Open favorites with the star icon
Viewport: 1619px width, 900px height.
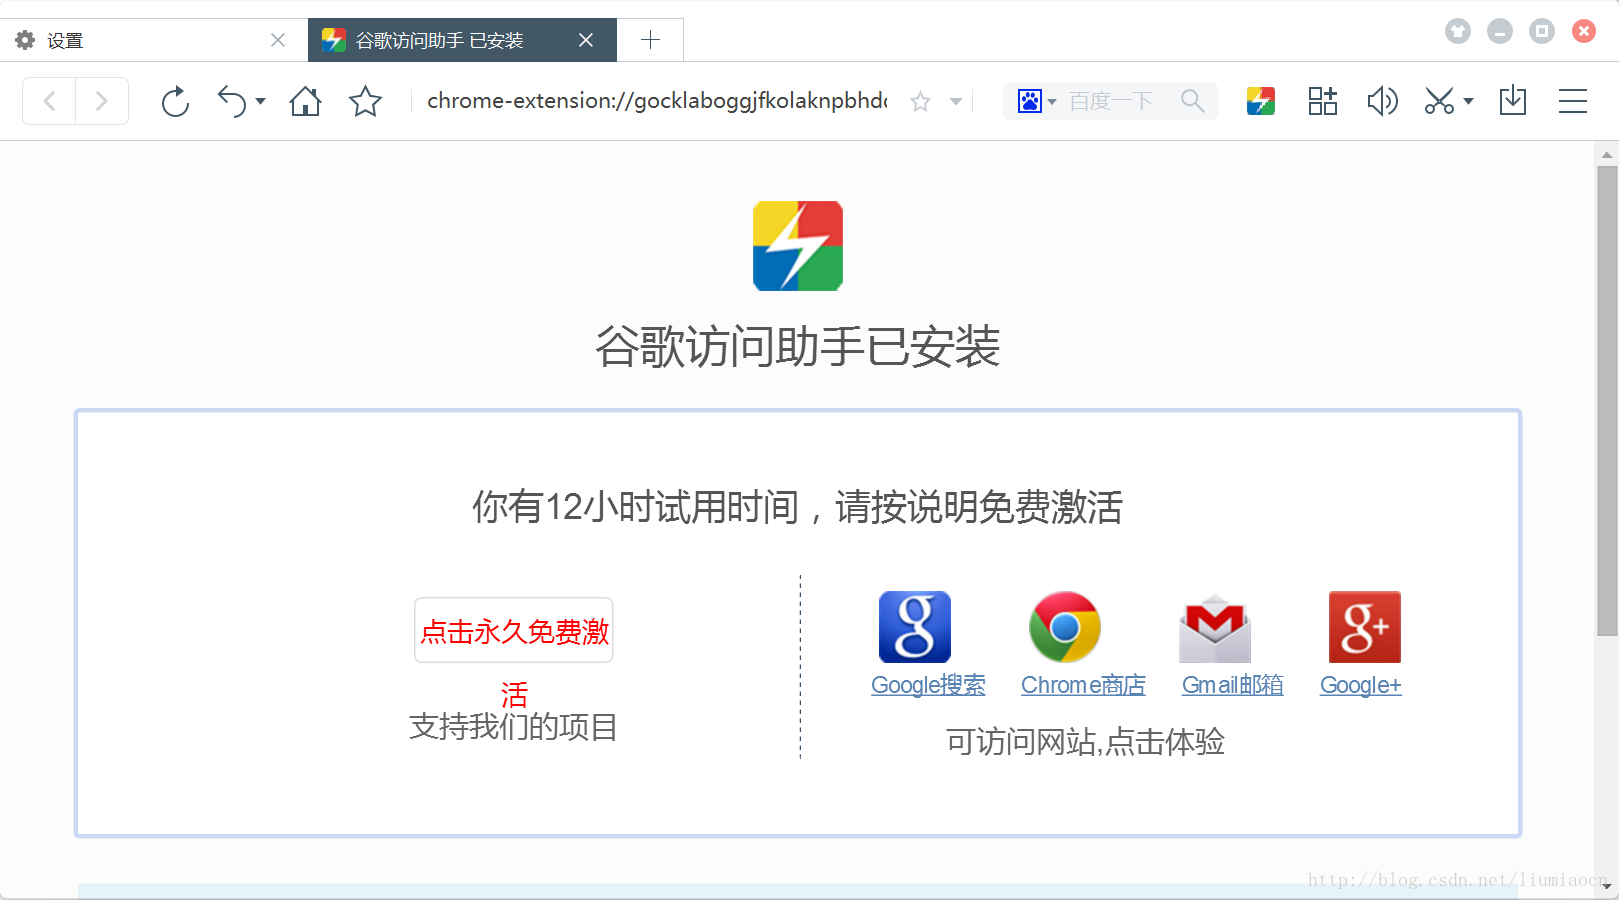coord(365,101)
